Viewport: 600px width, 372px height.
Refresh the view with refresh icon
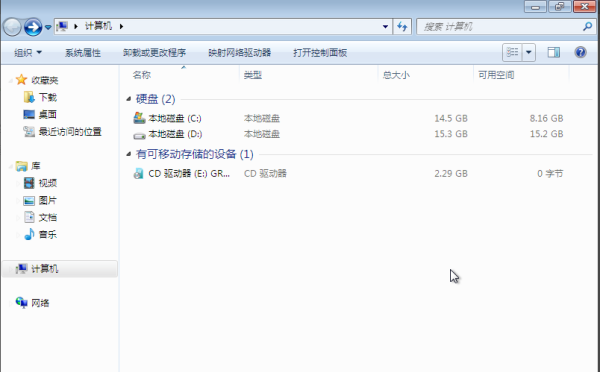coord(402,26)
